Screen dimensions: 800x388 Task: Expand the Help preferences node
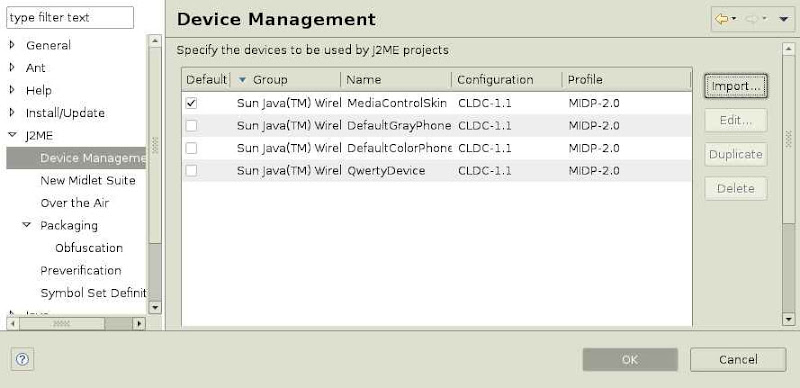click(12, 90)
